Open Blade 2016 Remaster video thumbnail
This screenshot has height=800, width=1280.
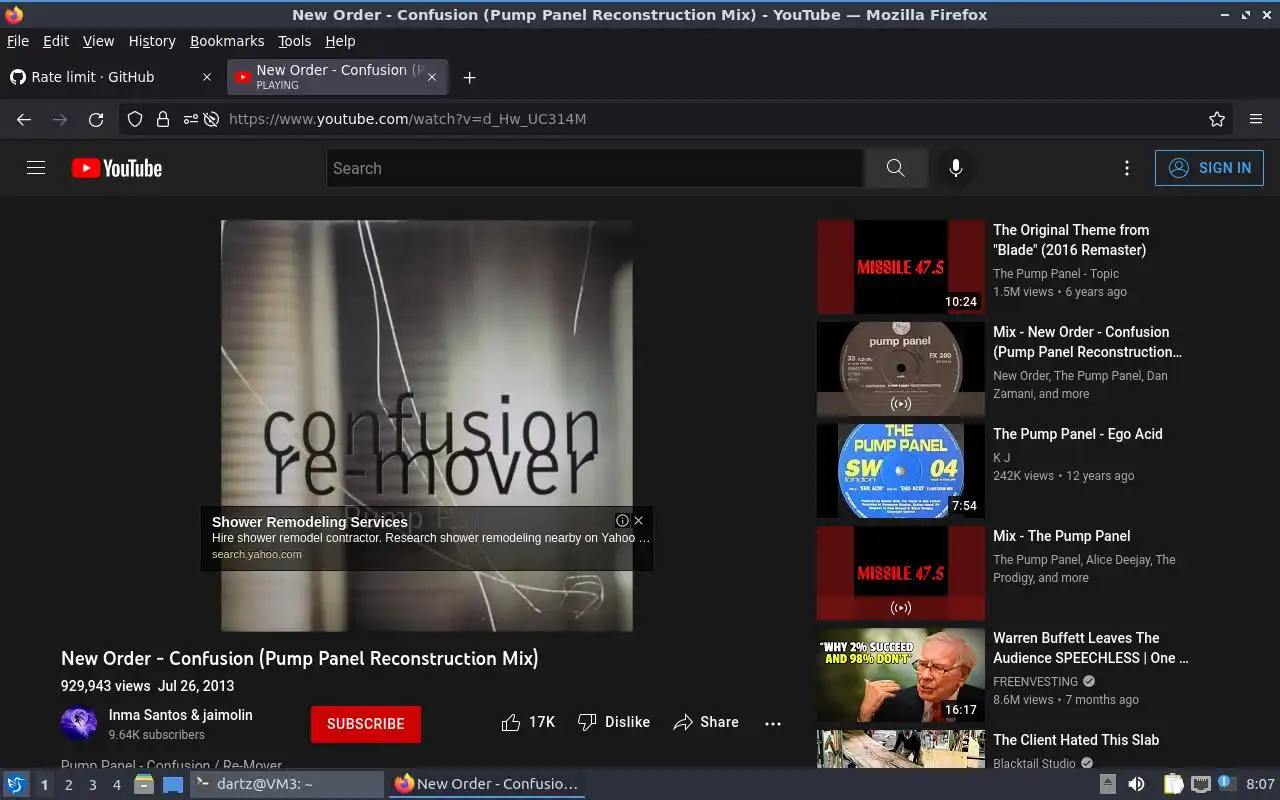coord(901,267)
